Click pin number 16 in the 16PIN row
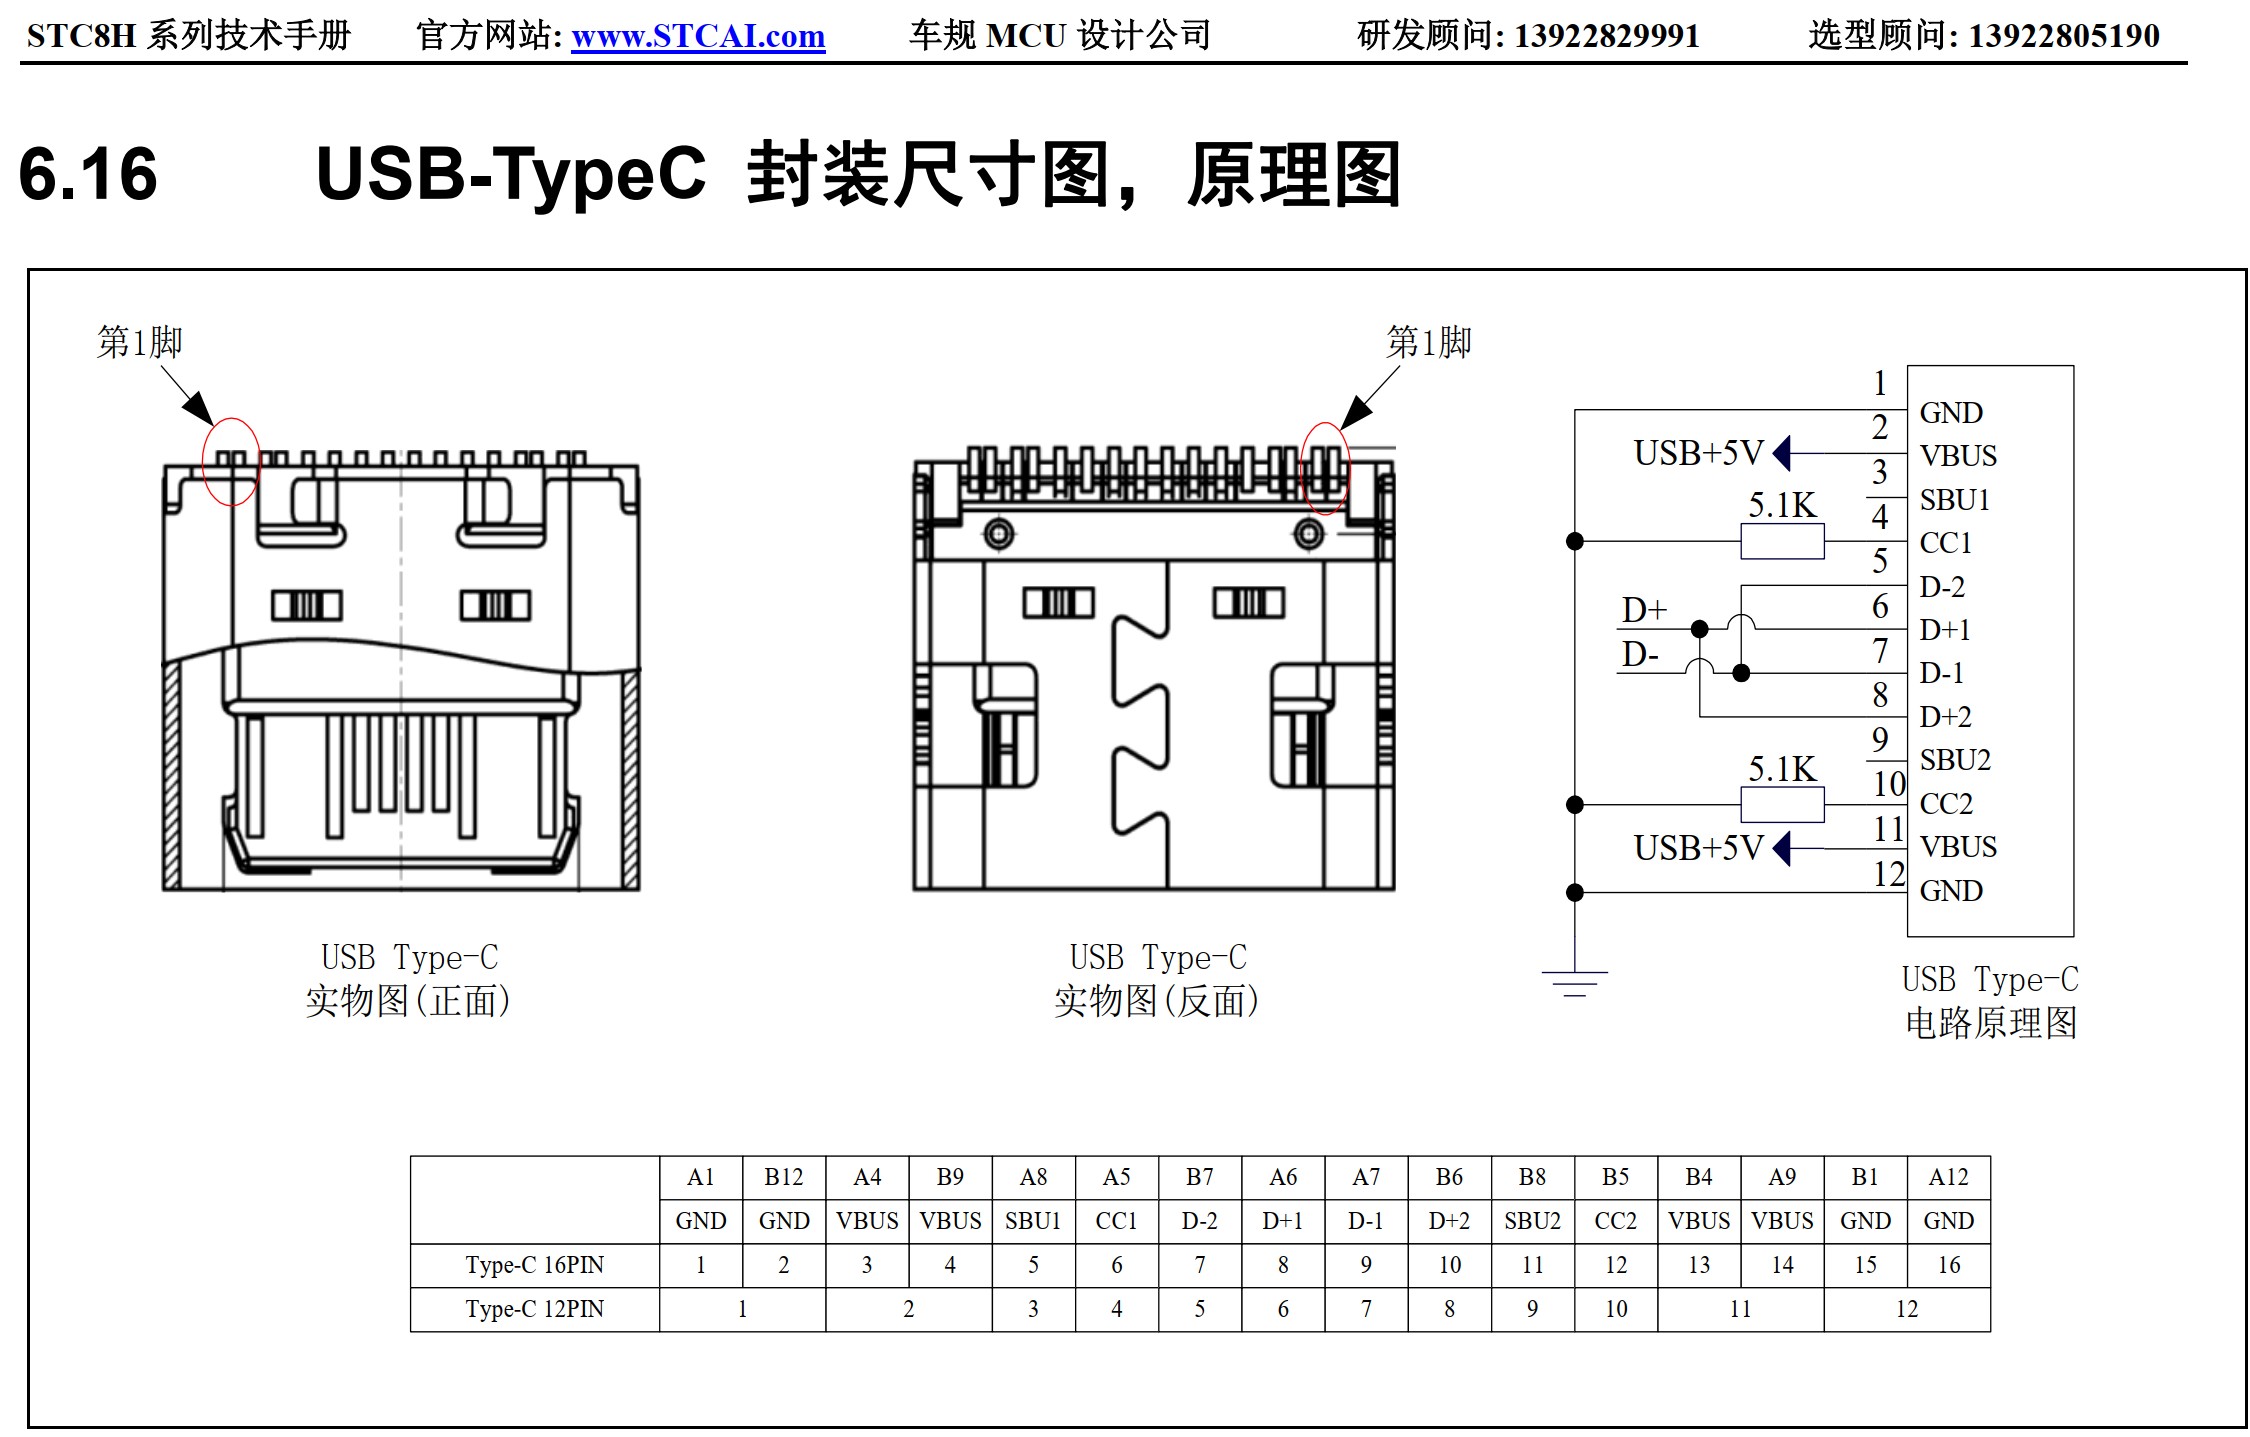 (x=1948, y=1265)
